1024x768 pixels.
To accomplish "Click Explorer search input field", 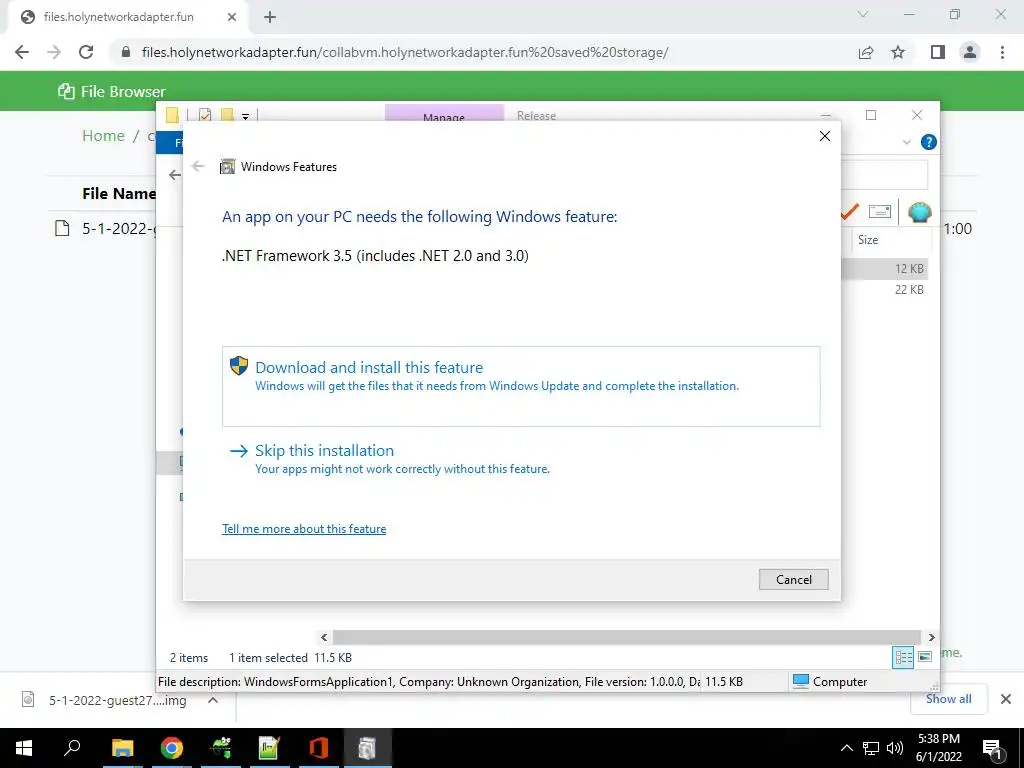I will point(884,175).
